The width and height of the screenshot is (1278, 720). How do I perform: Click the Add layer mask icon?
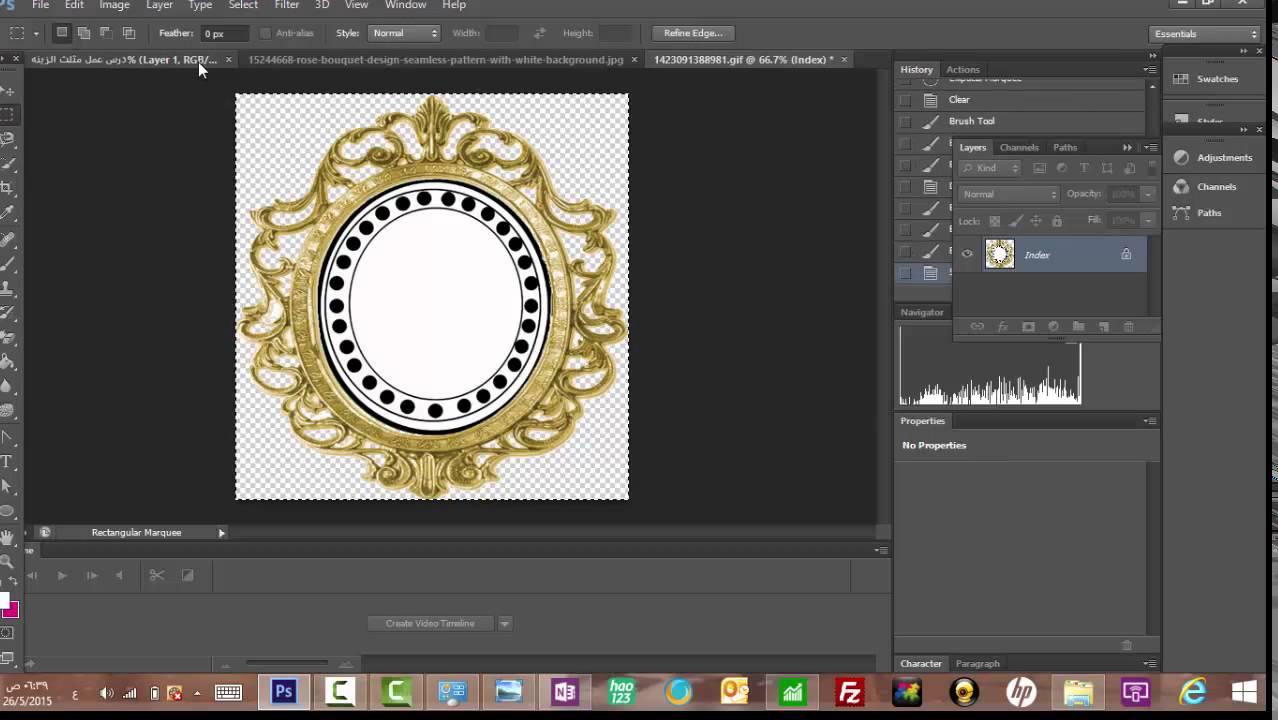coord(1028,327)
